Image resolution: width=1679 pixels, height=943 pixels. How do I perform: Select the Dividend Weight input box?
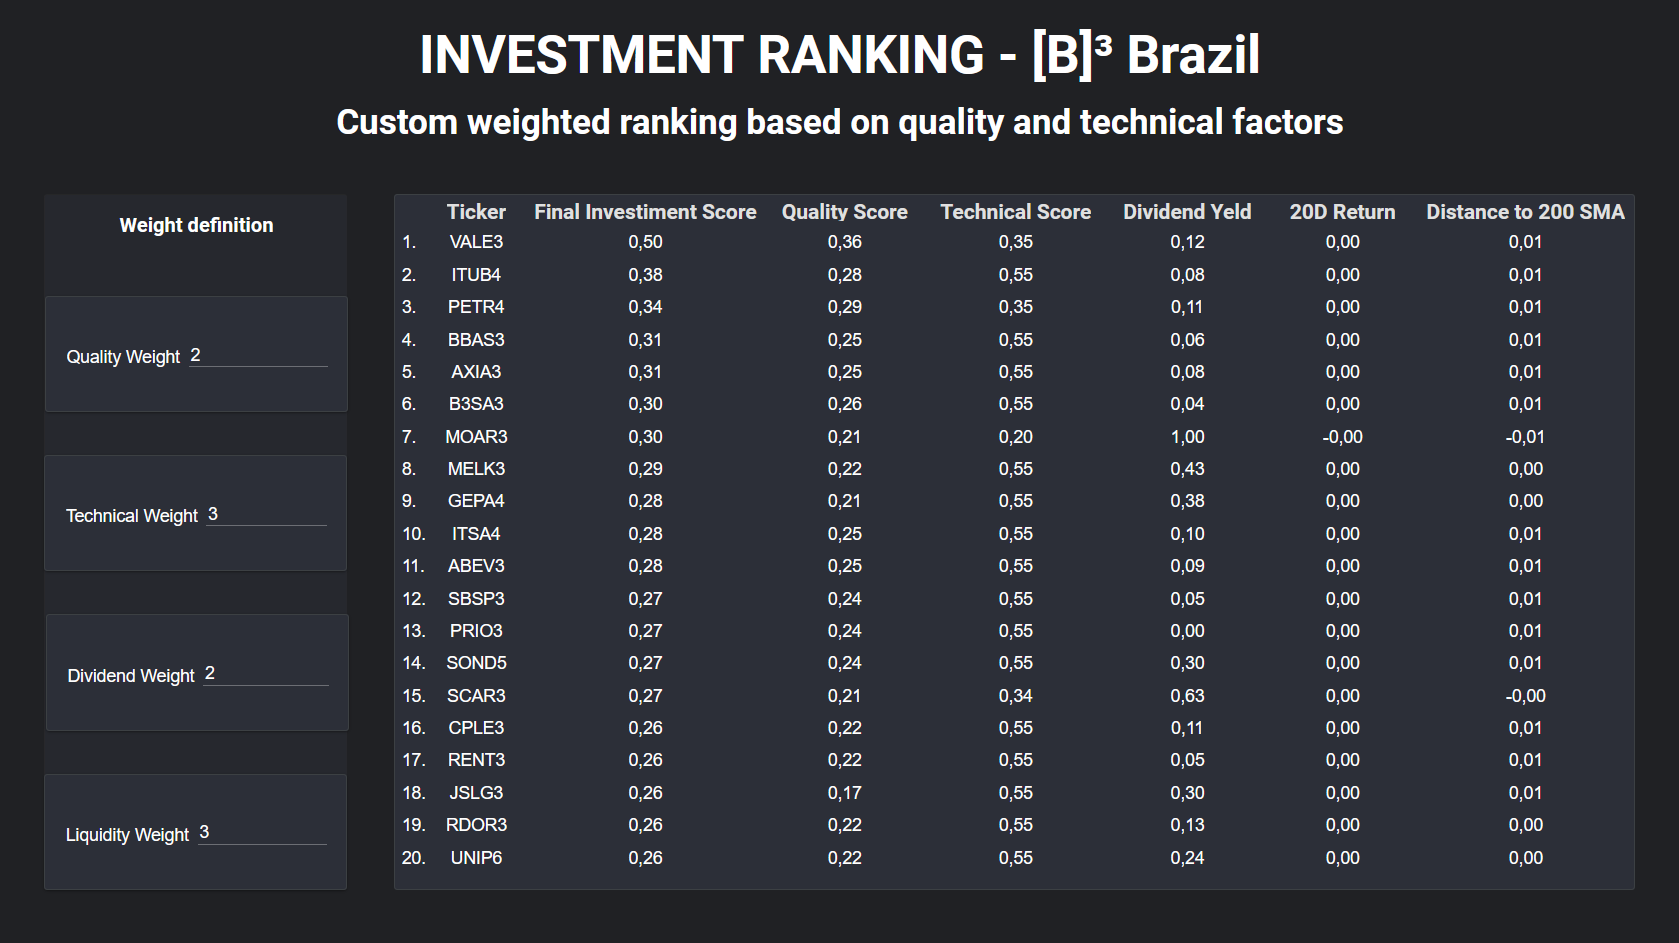(x=265, y=674)
